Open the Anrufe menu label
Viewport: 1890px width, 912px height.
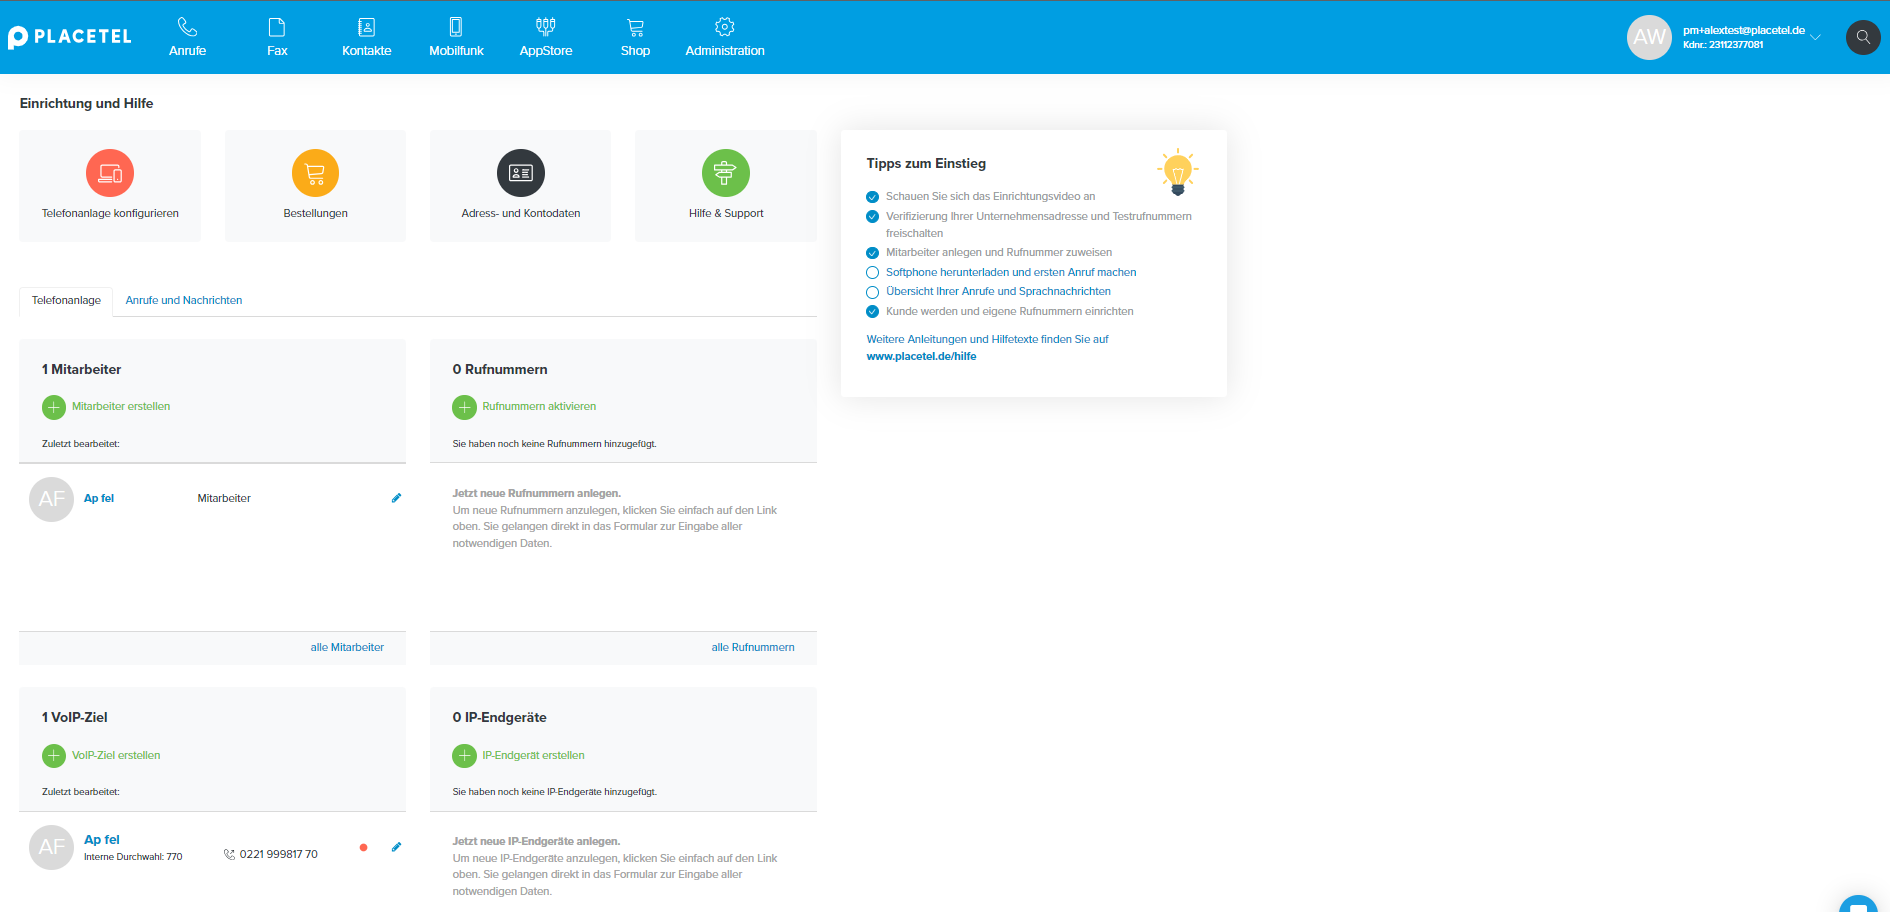point(187,51)
